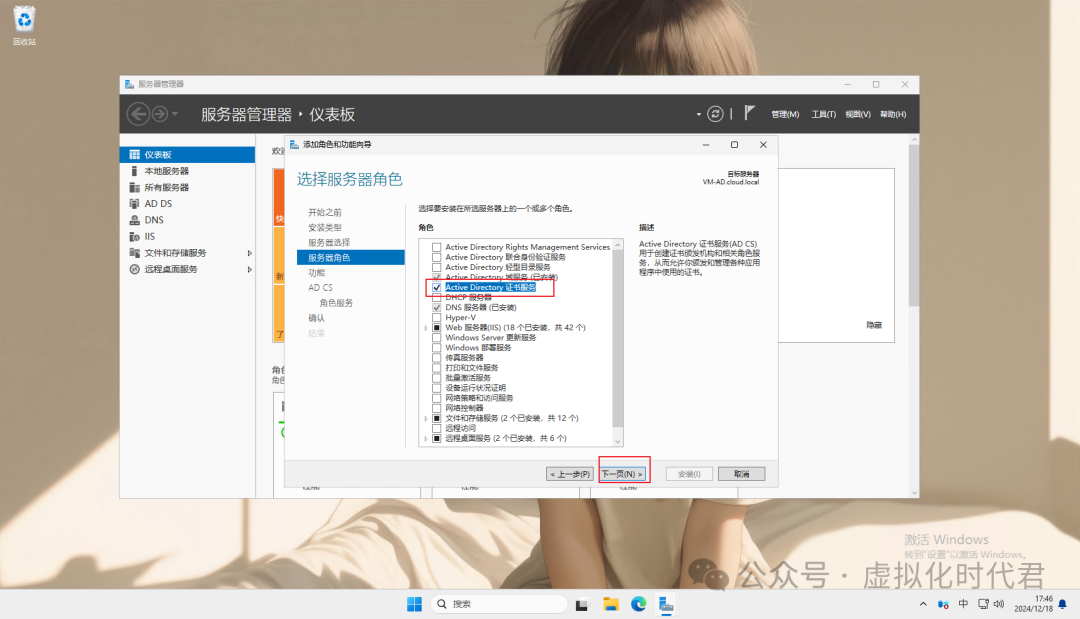Expand 文件和存储服务 in roles list
Image resolution: width=1080 pixels, height=619 pixels.
(x=426, y=418)
